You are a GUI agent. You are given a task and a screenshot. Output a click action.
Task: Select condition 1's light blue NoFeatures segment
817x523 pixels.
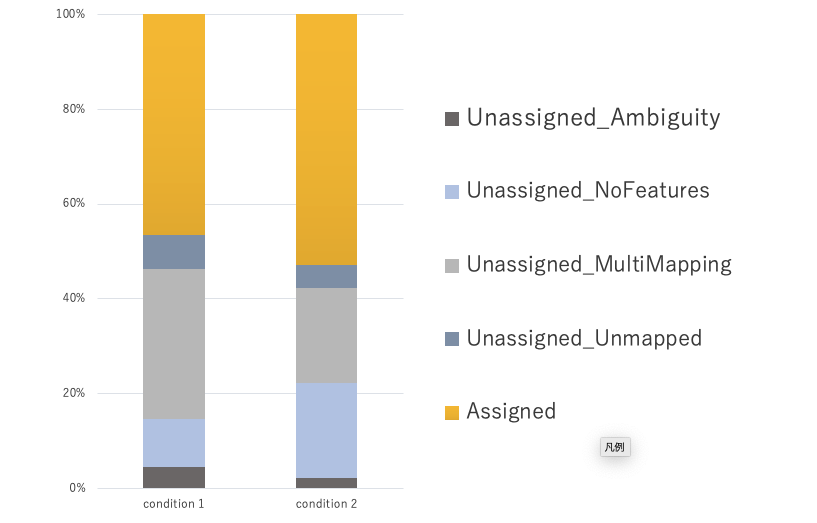point(174,442)
